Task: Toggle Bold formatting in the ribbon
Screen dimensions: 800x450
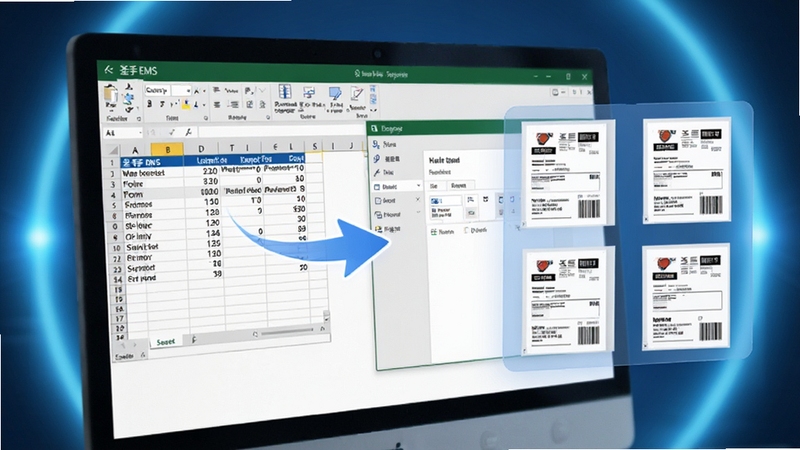Action: [x=149, y=104]
